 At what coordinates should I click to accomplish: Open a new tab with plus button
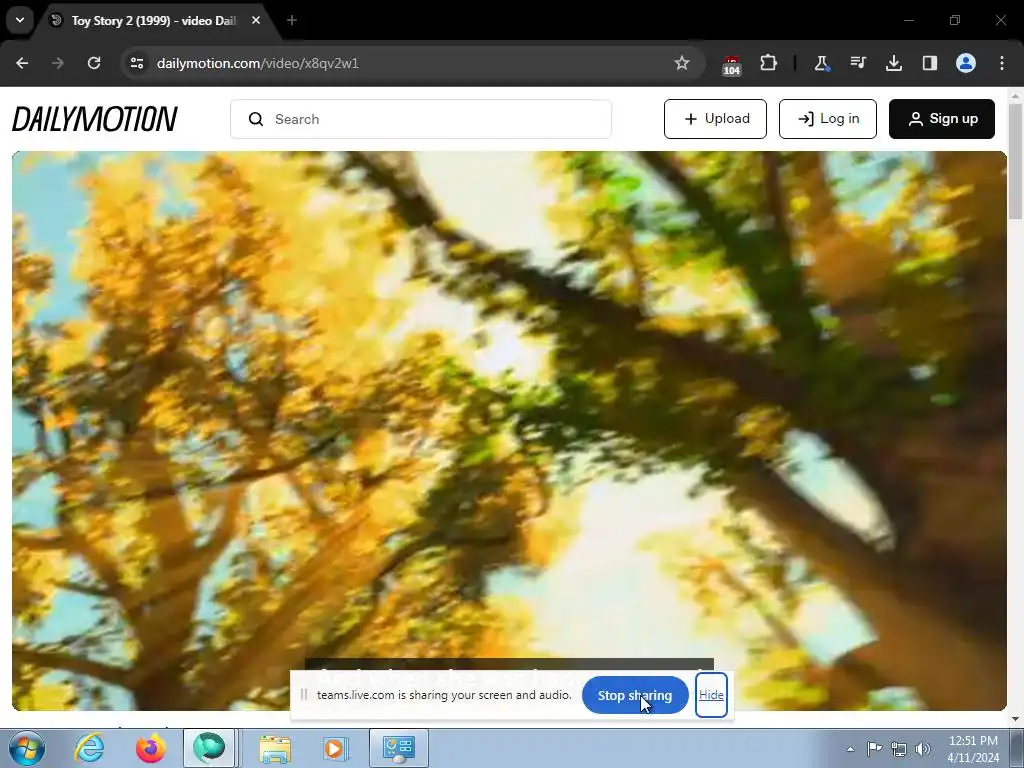[292, 20]
